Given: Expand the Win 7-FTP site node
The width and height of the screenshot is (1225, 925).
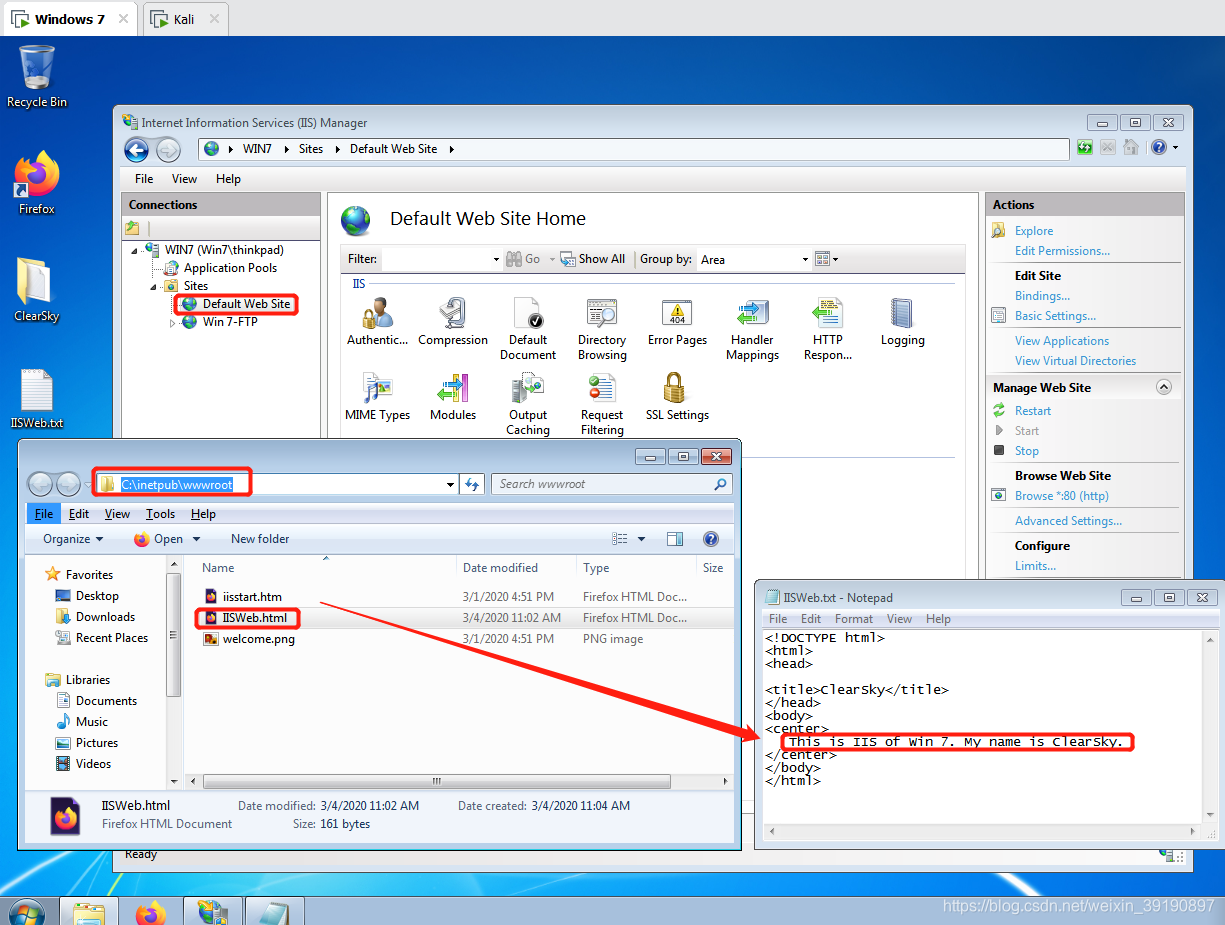Looking at the screenshot, I should point(172,322).
